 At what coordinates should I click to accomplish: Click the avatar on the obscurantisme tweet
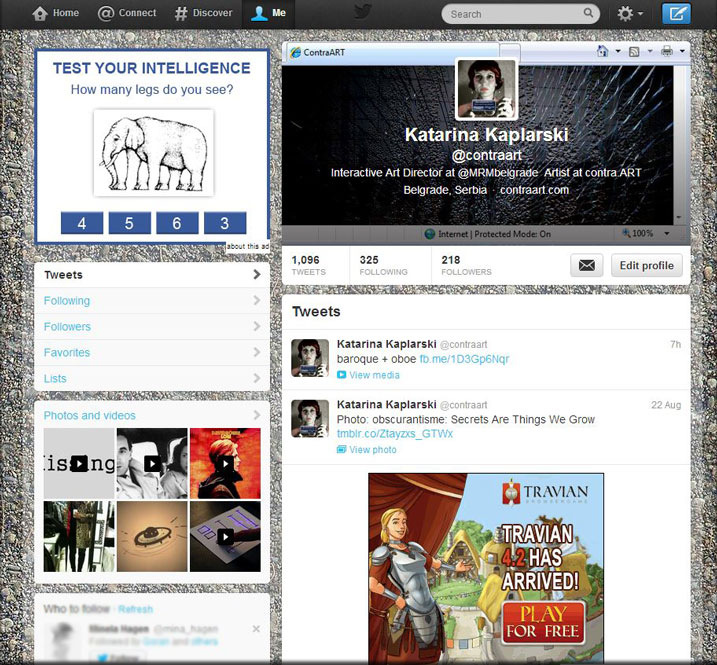click(310, 418)
